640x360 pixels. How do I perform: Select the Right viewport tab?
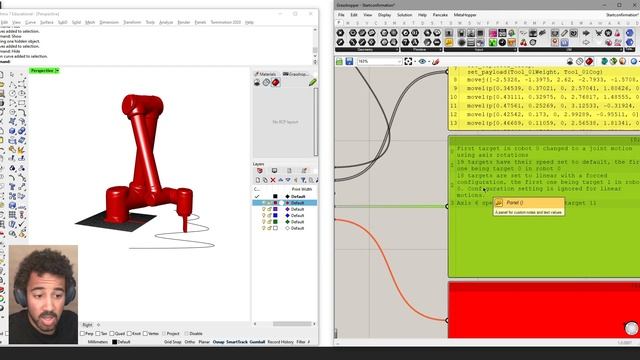point(87,325)
